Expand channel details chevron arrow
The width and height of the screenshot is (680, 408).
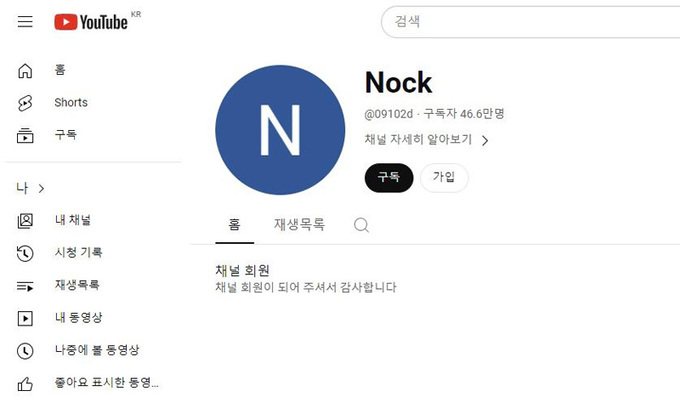485,140
